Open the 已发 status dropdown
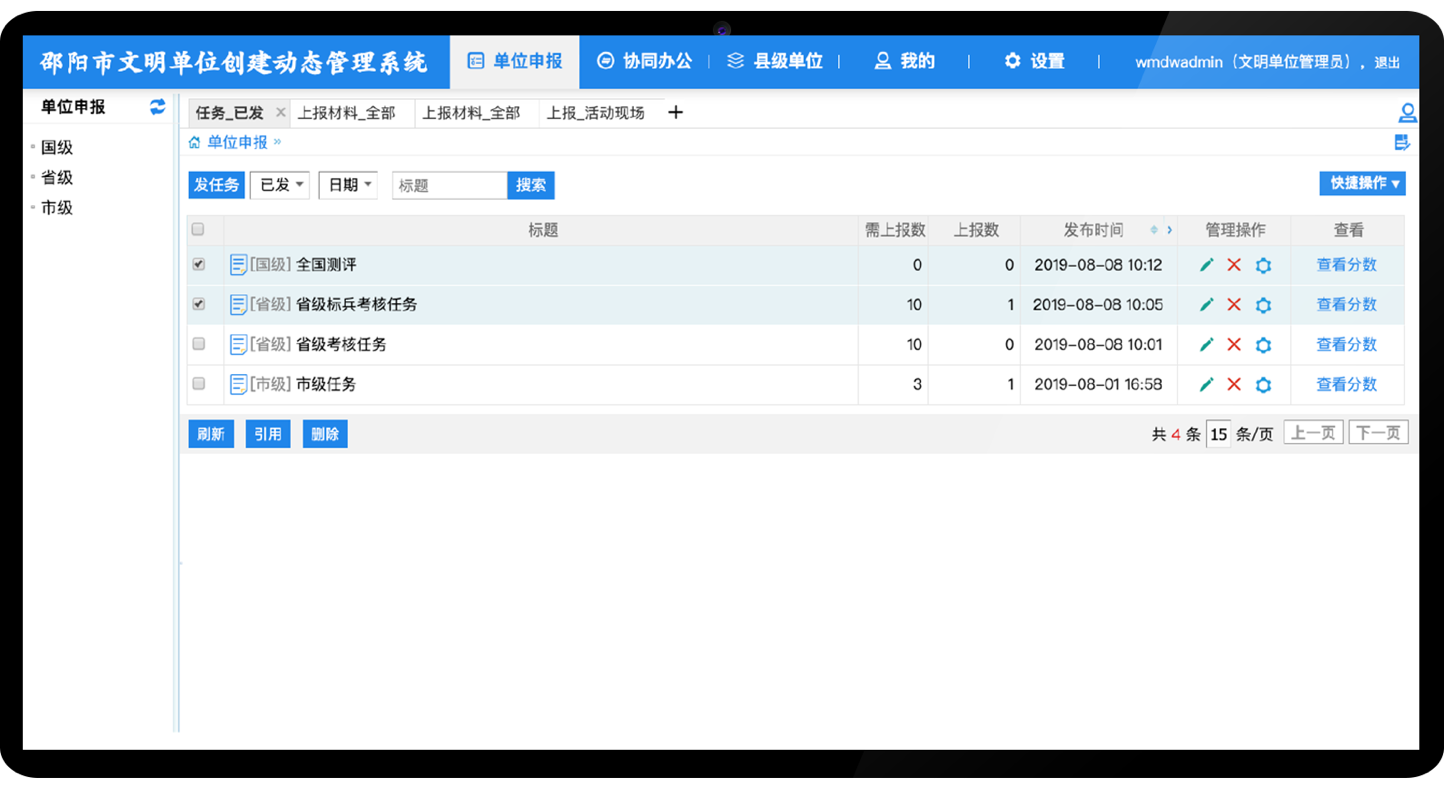 point(279,185)
